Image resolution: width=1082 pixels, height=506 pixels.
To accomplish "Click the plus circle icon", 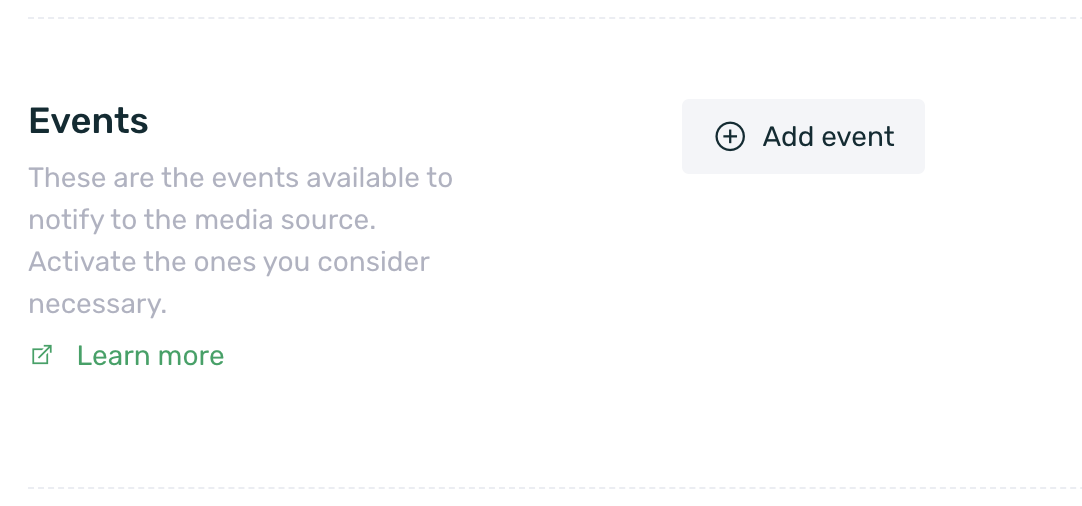I will pyautogui.click(x=730, y=137).
